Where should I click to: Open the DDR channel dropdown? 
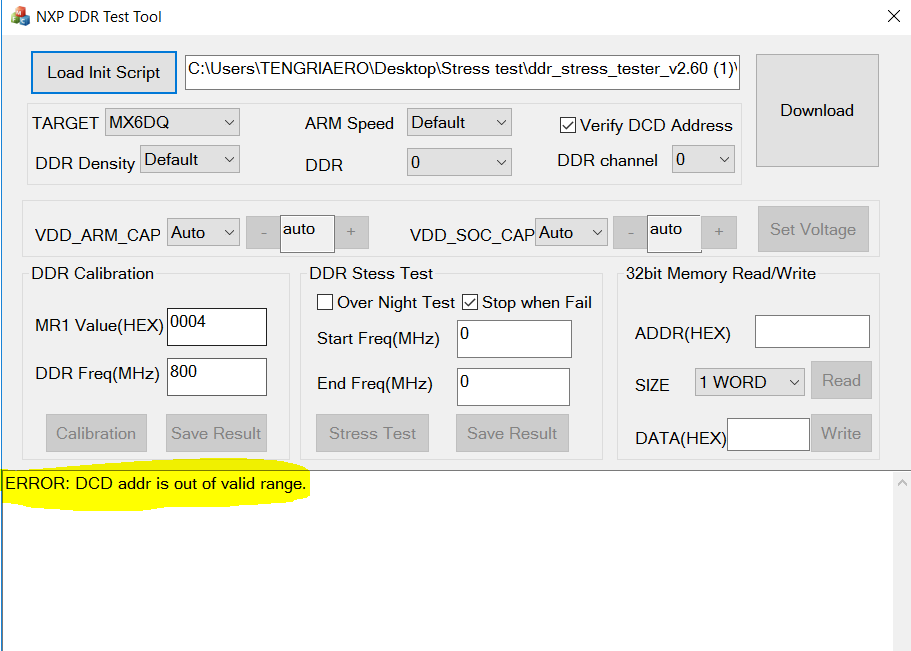tap(703, 159)
